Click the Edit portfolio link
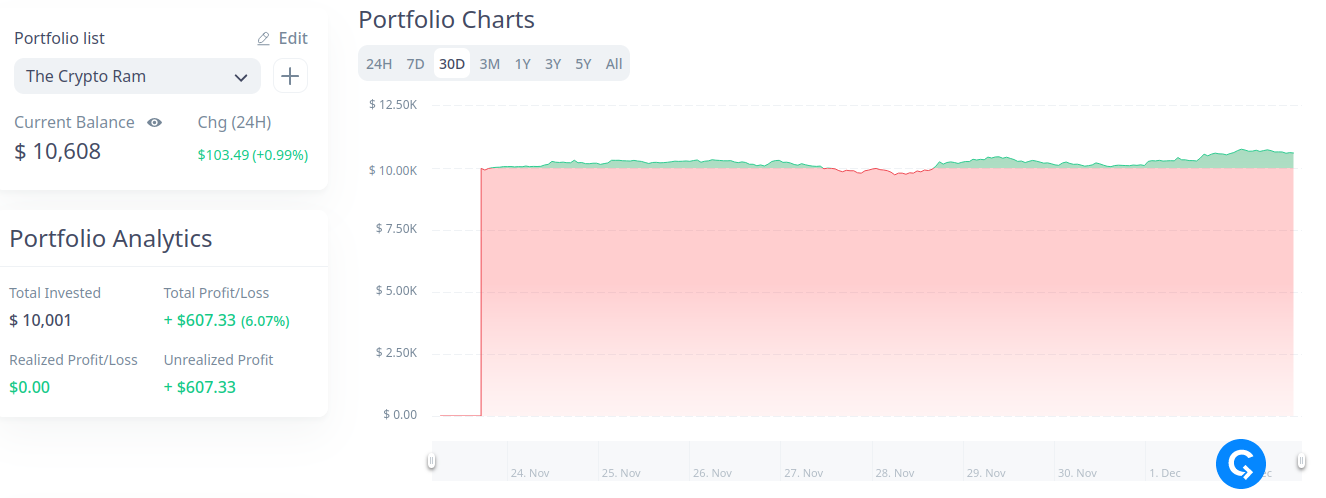The width and height of the screenshot is (1326, 498). point(293,39)
